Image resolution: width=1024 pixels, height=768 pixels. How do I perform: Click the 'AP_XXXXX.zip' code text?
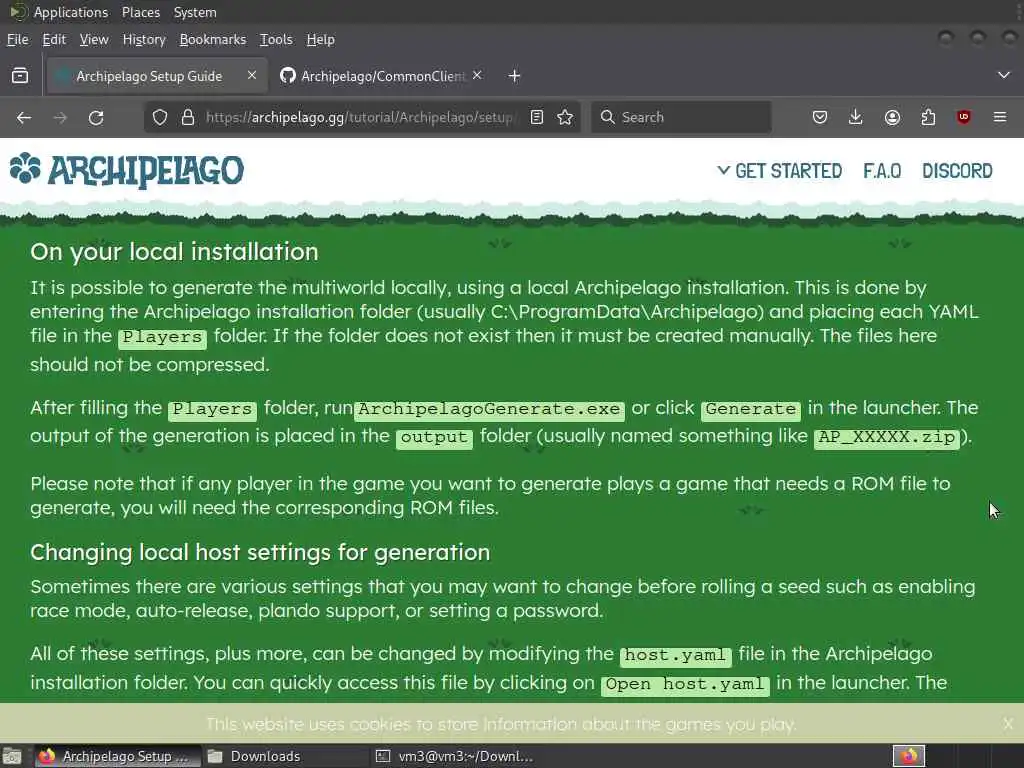pos(887,437)
